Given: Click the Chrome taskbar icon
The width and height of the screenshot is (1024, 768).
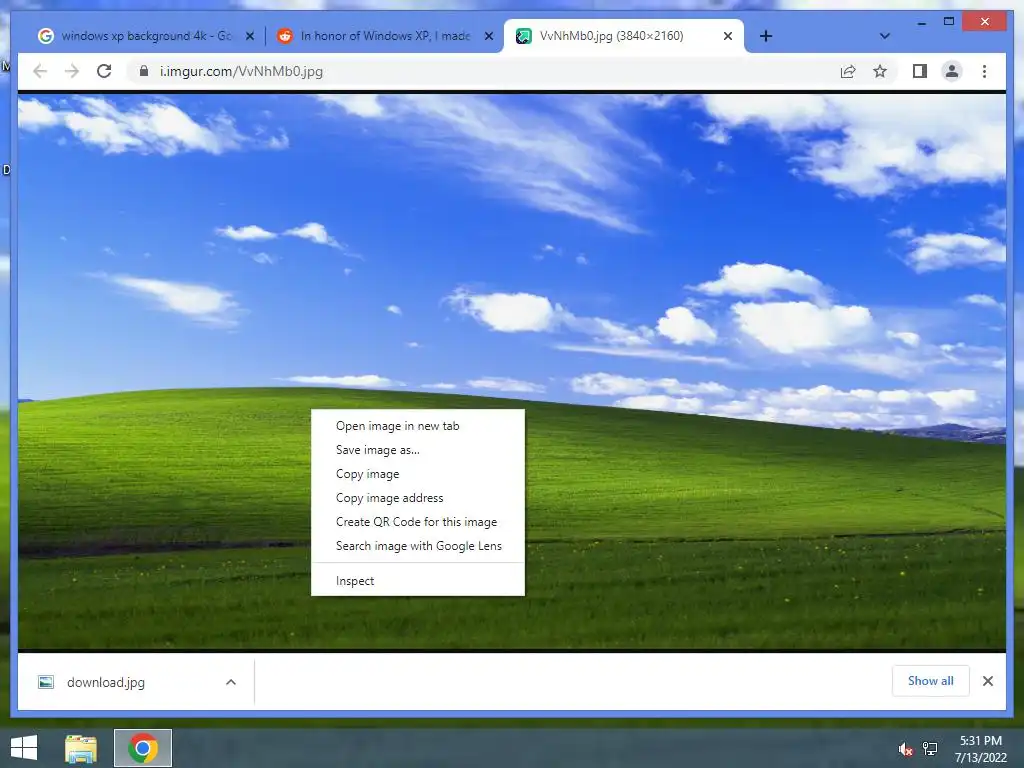Looking at the screenshot, I should tap(143, 748).
